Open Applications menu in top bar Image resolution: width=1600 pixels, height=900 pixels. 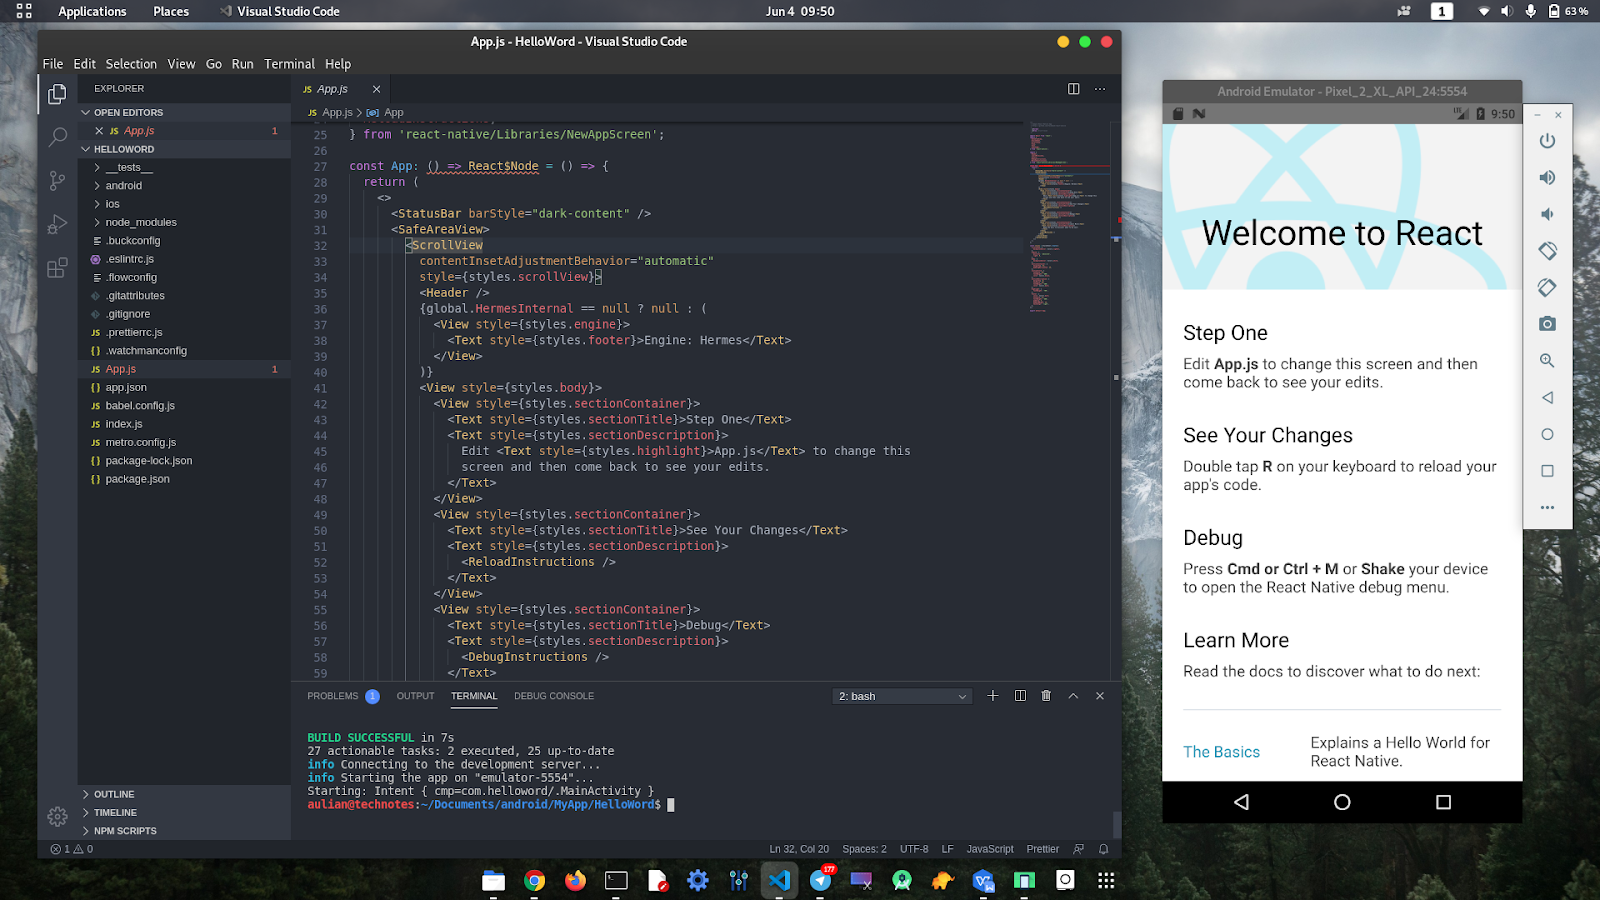(x=92, y=11)
